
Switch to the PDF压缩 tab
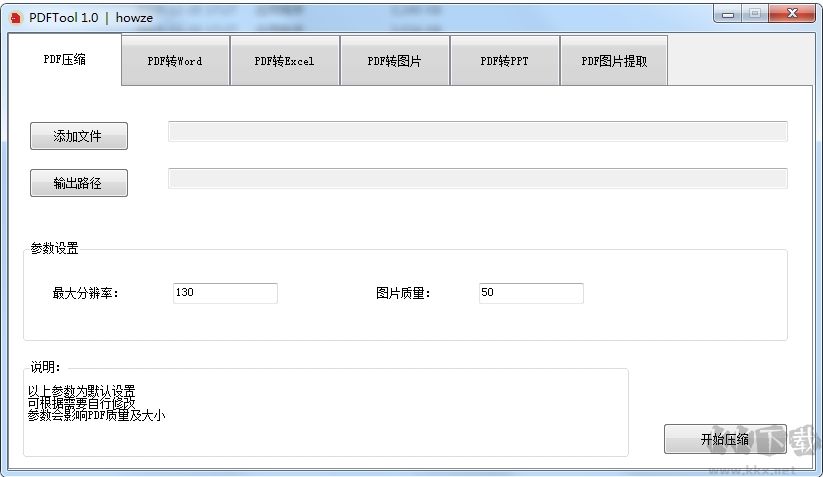pos(65,59)
